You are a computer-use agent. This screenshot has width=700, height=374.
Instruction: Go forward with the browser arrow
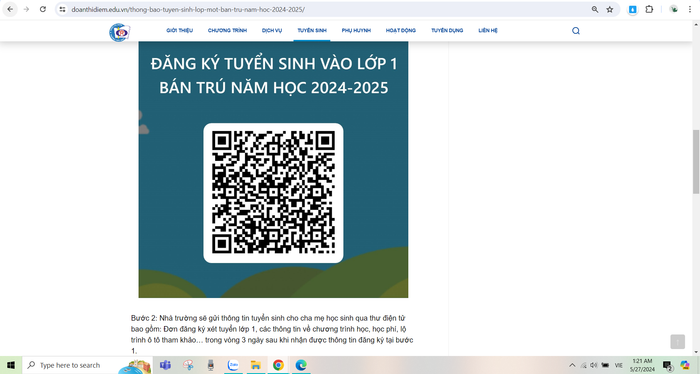(x=26, y=9)
